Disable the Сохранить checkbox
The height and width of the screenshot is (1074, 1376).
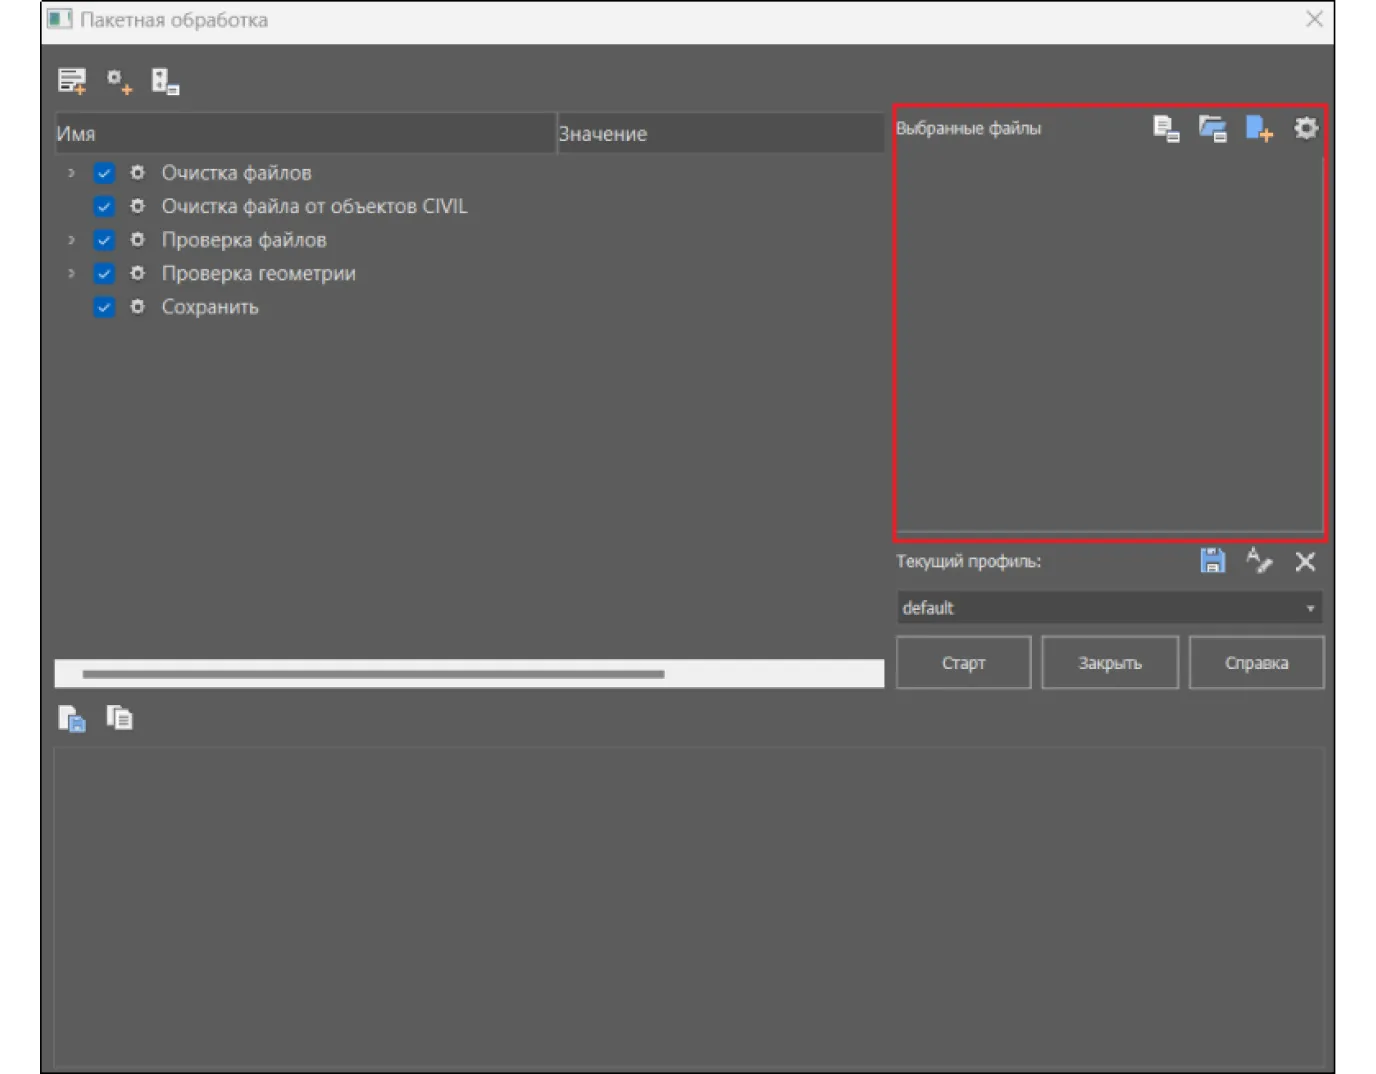point(104,307)
